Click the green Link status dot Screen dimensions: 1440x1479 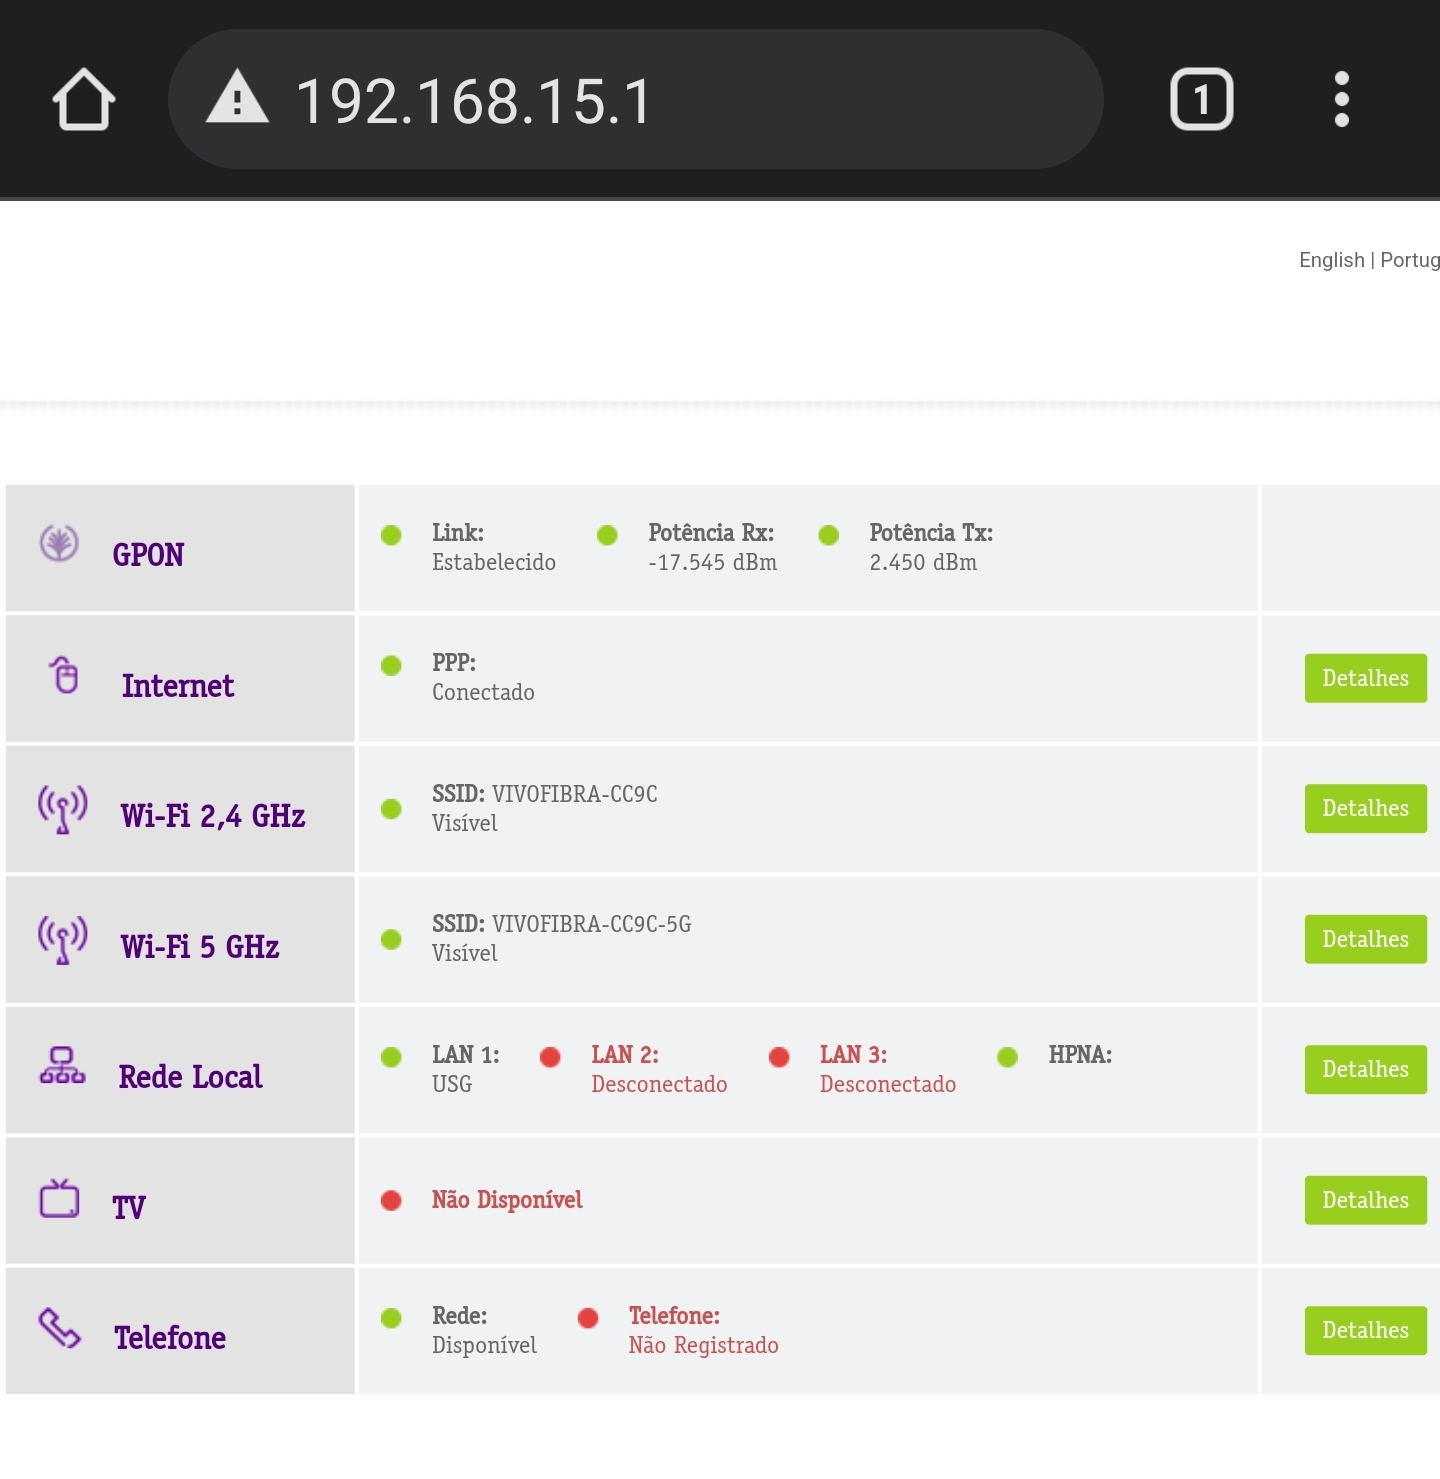[x=391, y=535]
